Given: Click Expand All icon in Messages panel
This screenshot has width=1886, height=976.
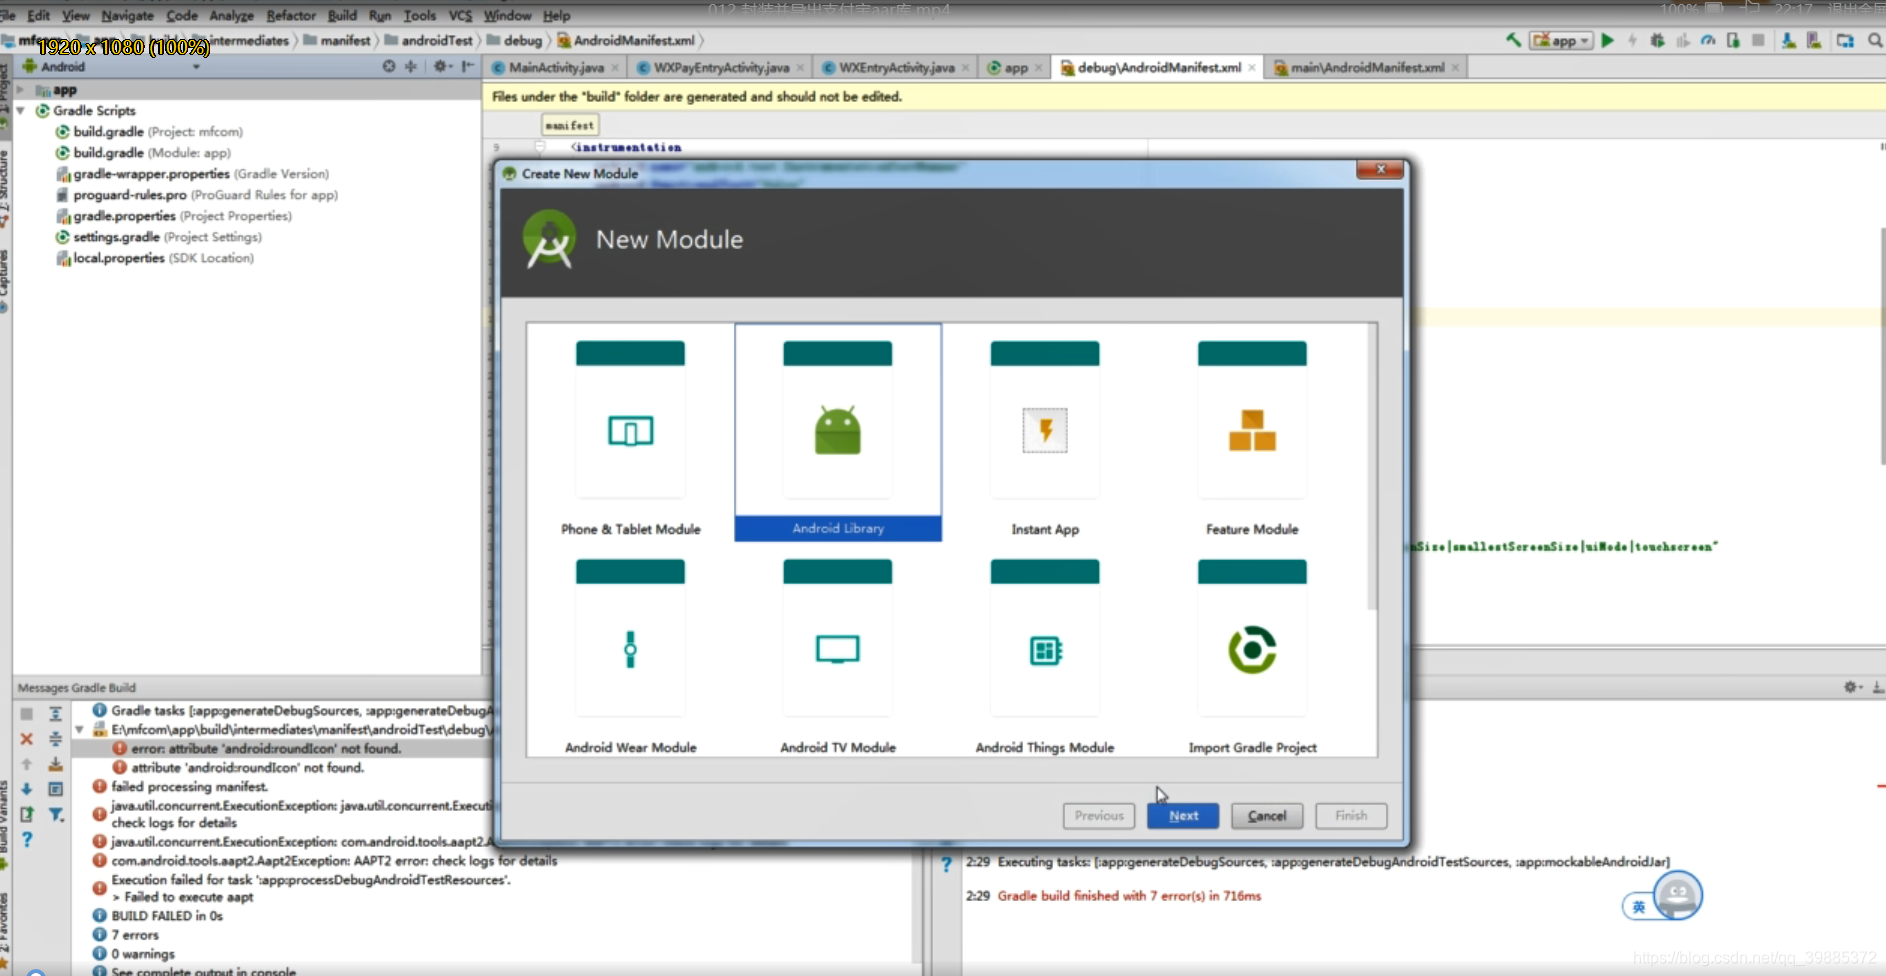Looking at the screenshot, I should 55,713.
